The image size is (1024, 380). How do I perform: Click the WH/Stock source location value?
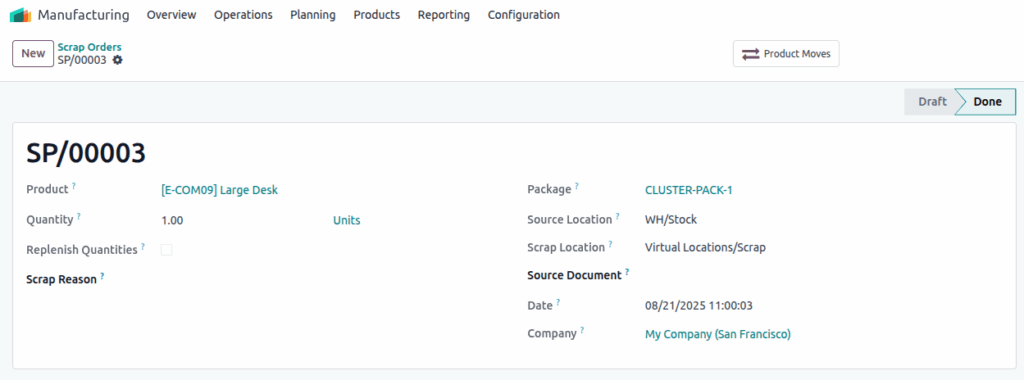pyautogui.click(x=671, y=219)
